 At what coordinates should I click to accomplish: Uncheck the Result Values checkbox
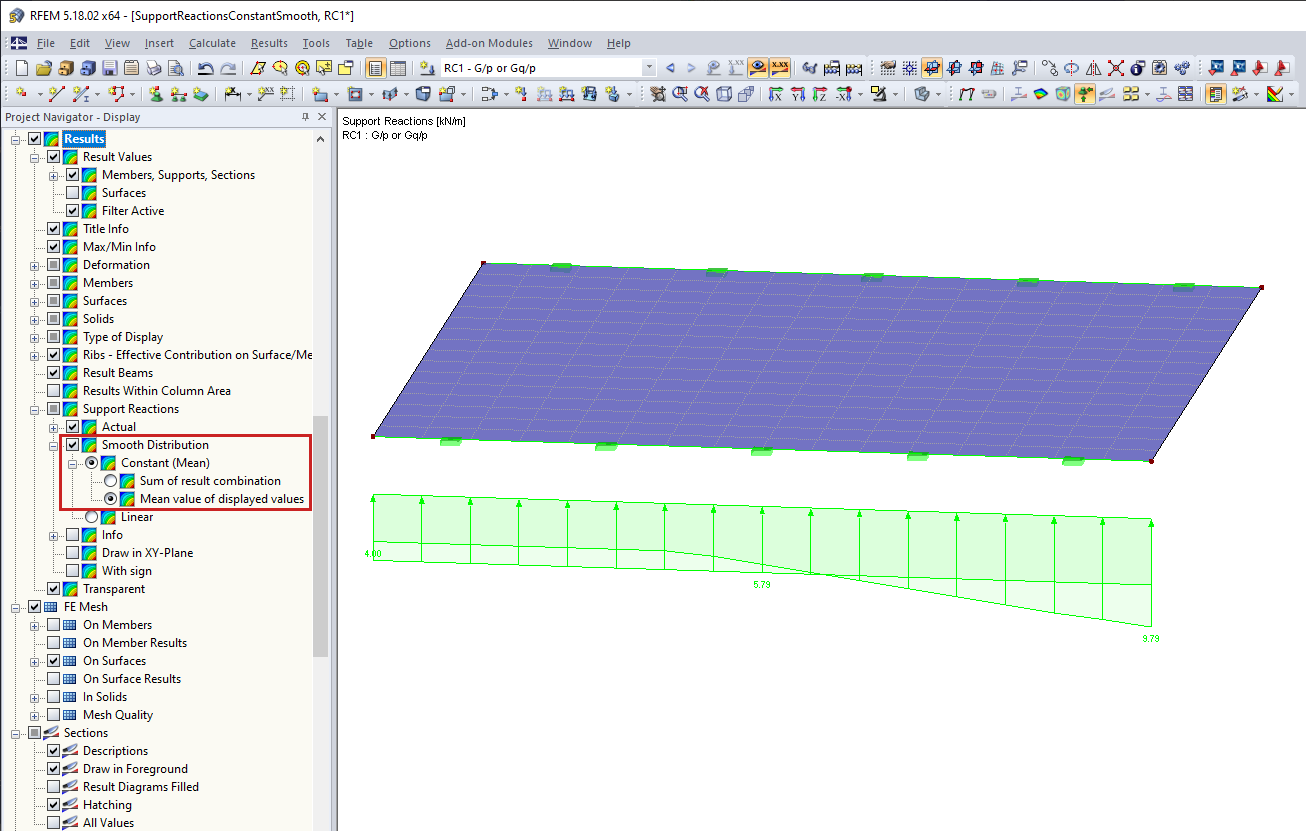[54, 157]
